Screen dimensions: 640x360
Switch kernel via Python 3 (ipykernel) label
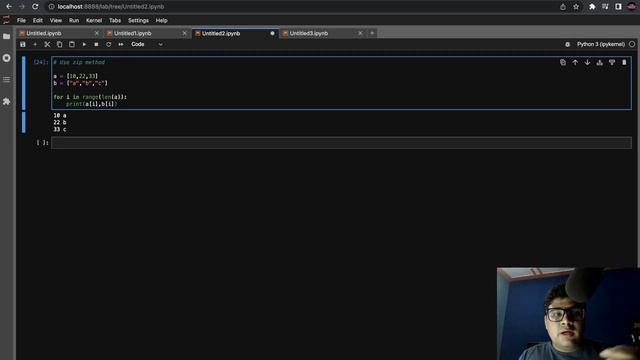(x=601, y=44)
